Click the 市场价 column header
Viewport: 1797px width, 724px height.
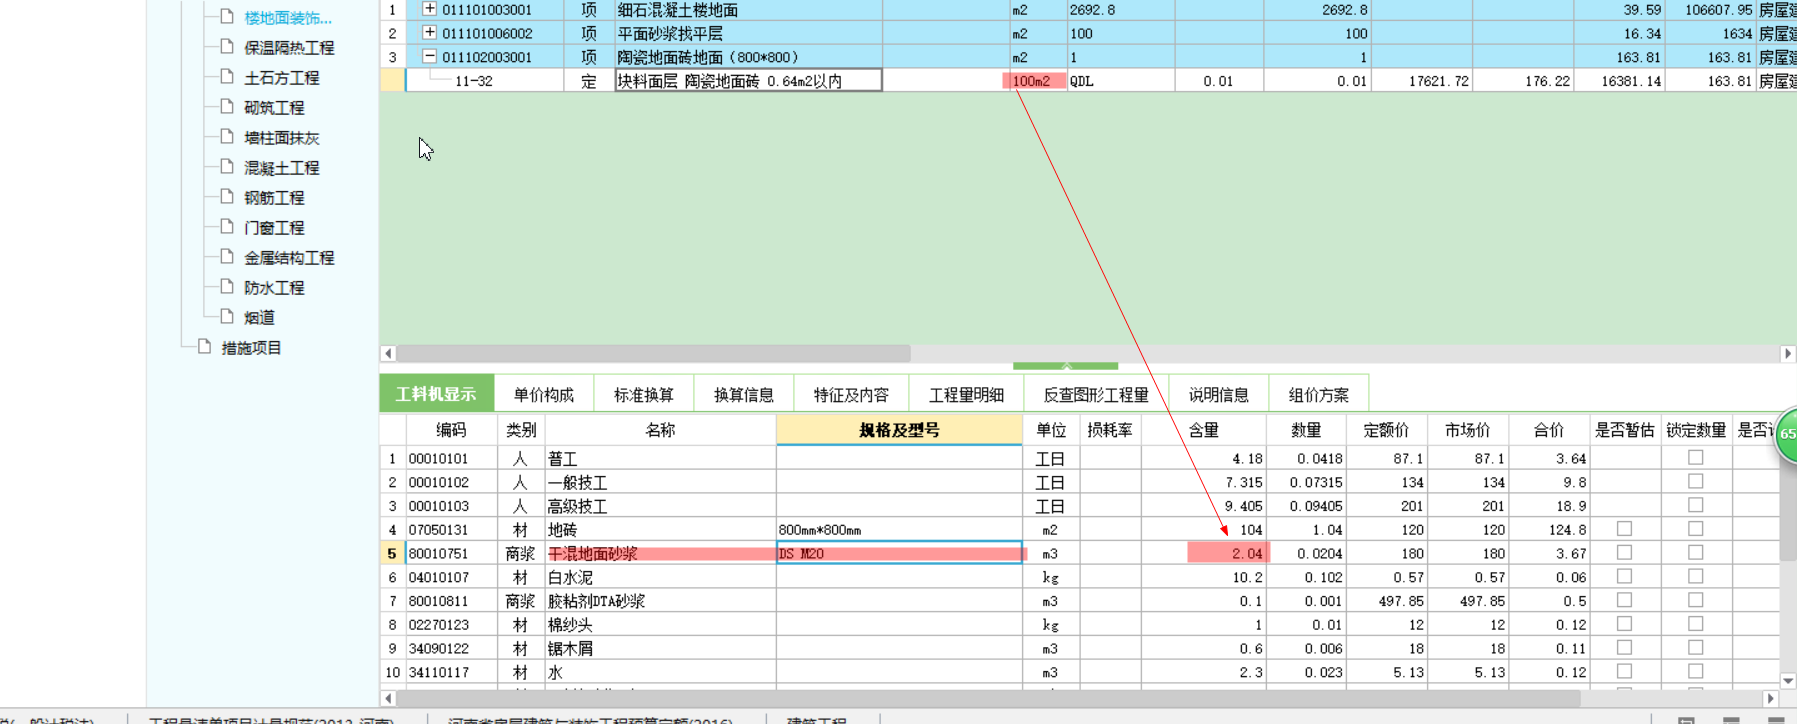pos(1467,430)
